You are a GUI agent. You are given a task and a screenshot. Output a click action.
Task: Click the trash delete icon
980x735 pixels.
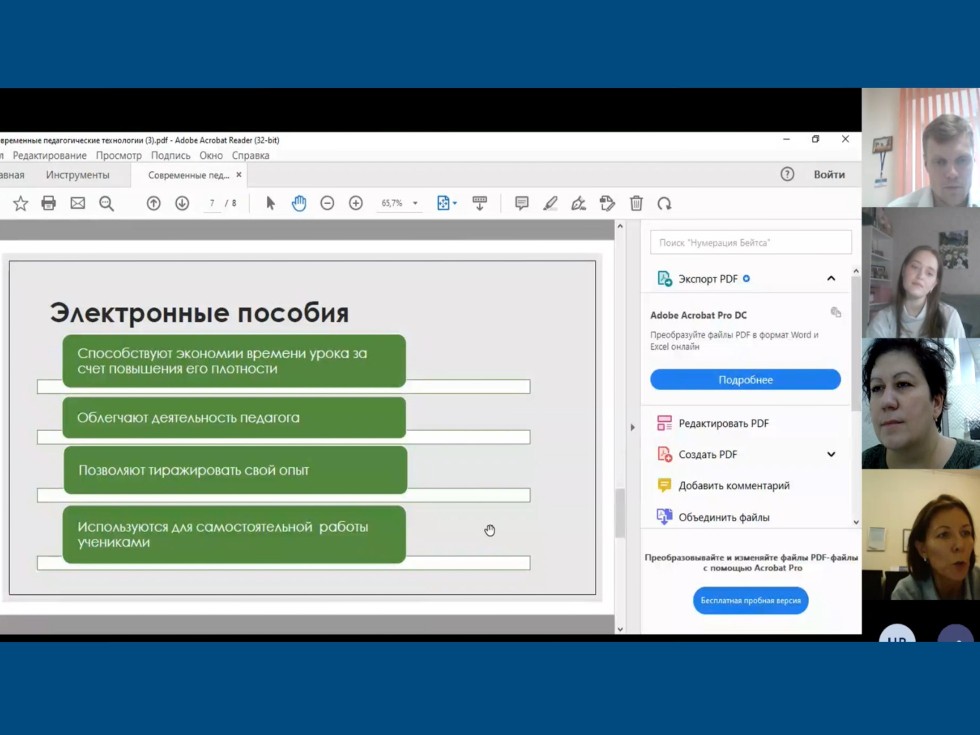pos(636,203)
